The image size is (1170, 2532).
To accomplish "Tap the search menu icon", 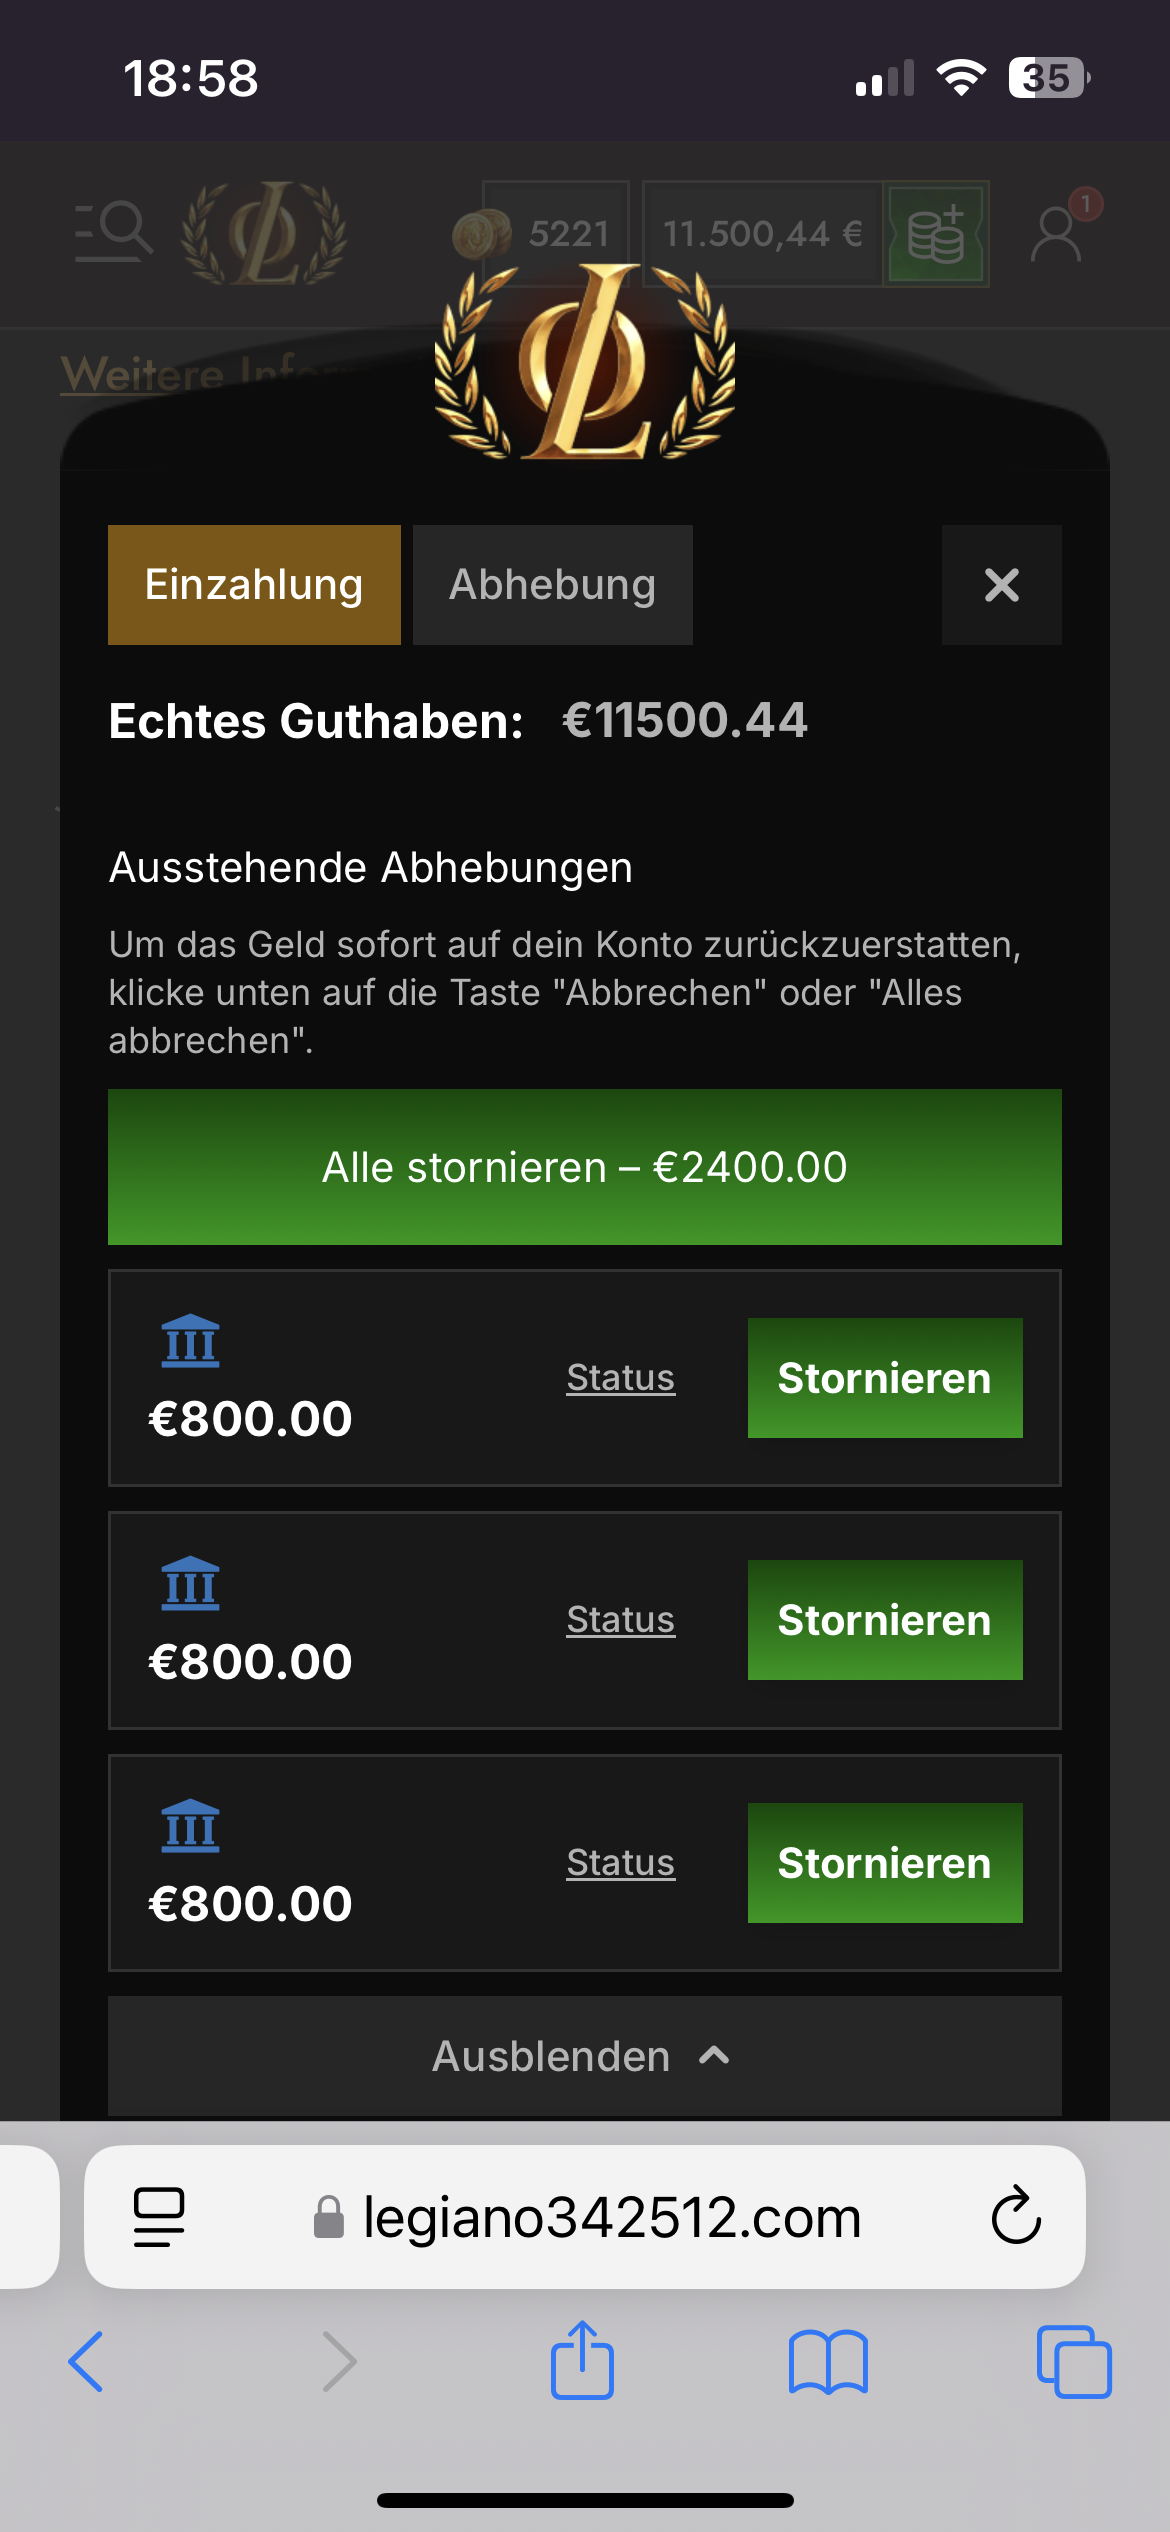I will pyautogui.click(x=114, y=232).
